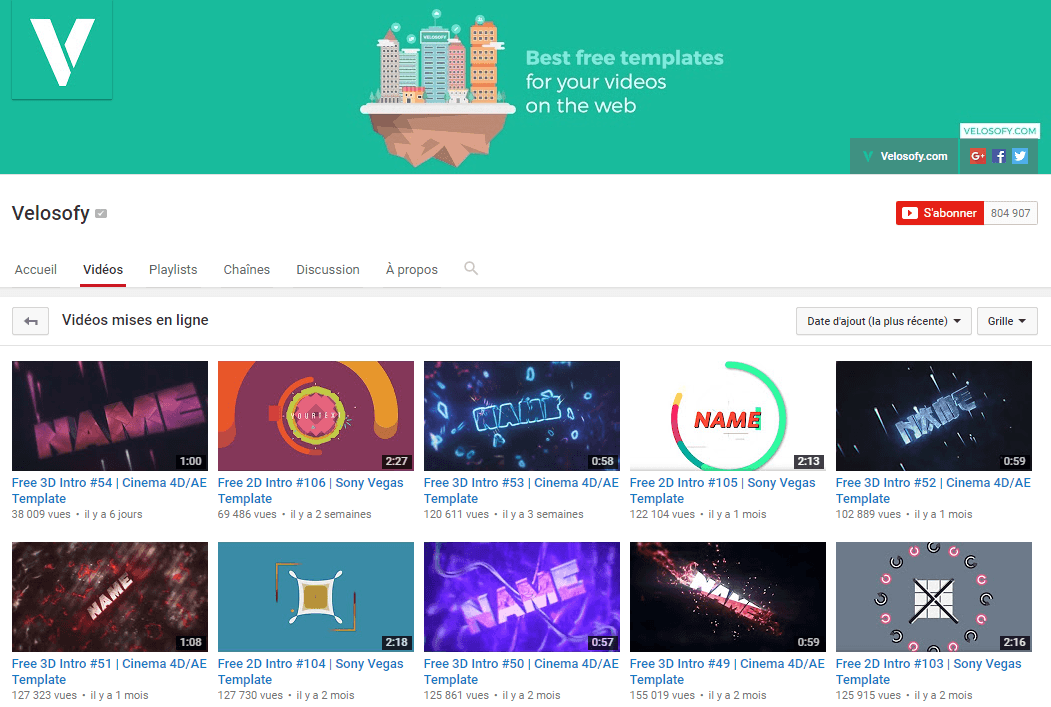Image resolution: width=1051 pixels, height=707 pixels.
Task: Click the '122 104 vues' view count
Action: tap(662, 514)
